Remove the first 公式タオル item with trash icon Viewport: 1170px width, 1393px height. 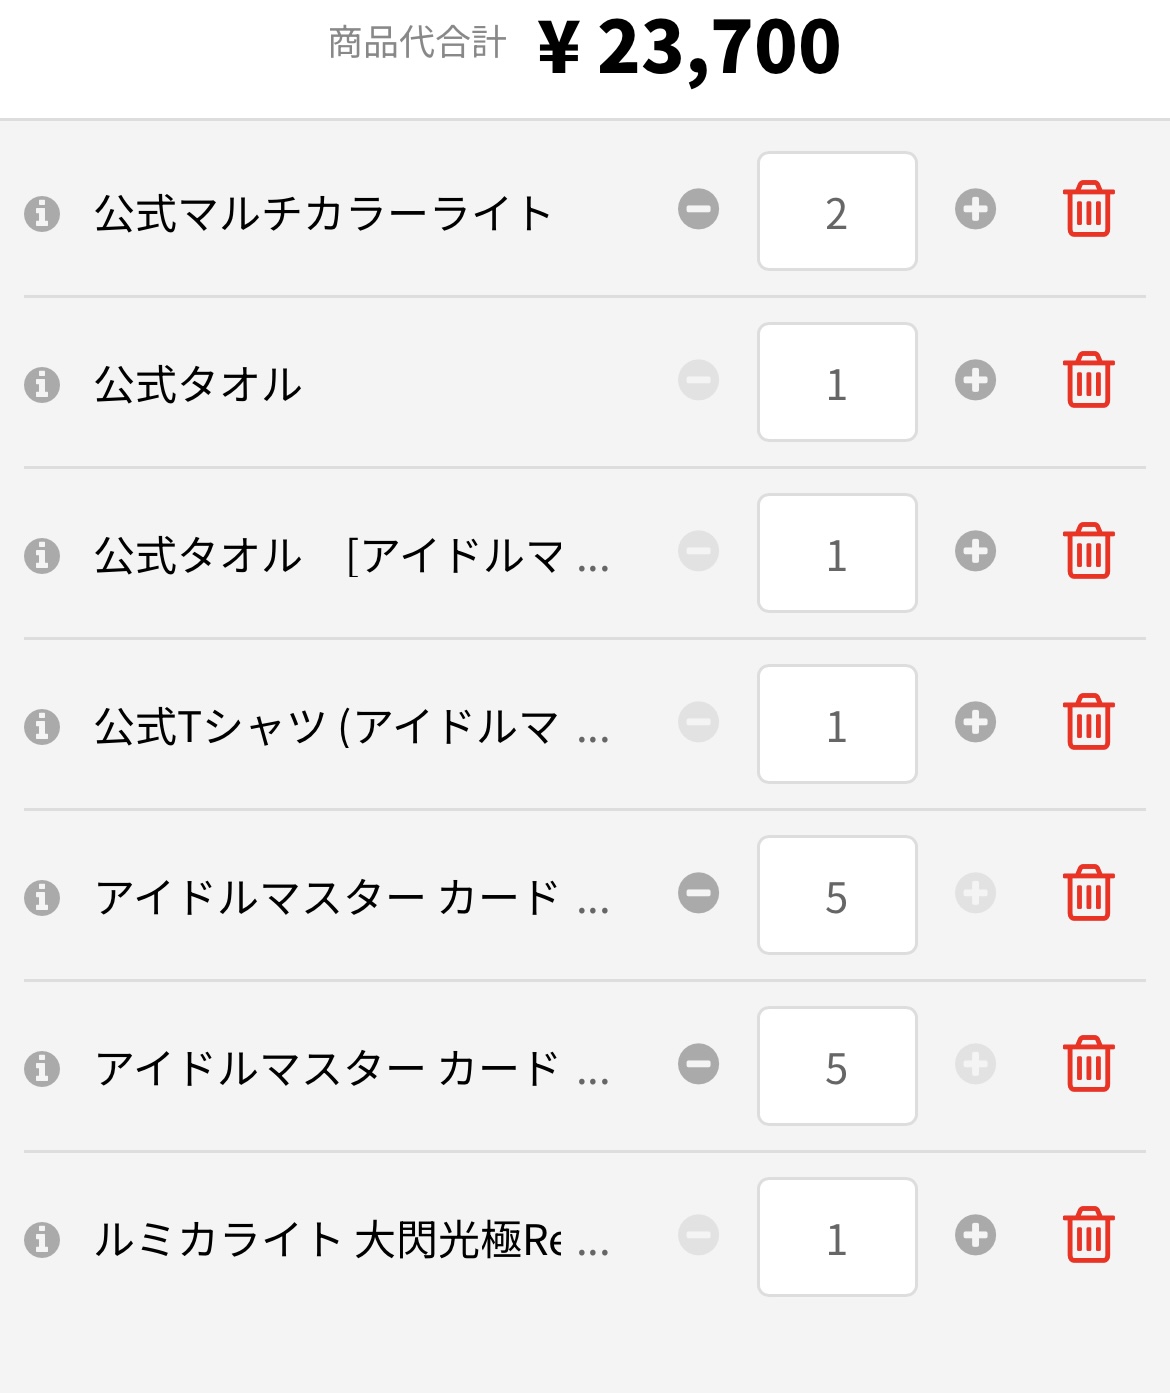point(1088,381)
